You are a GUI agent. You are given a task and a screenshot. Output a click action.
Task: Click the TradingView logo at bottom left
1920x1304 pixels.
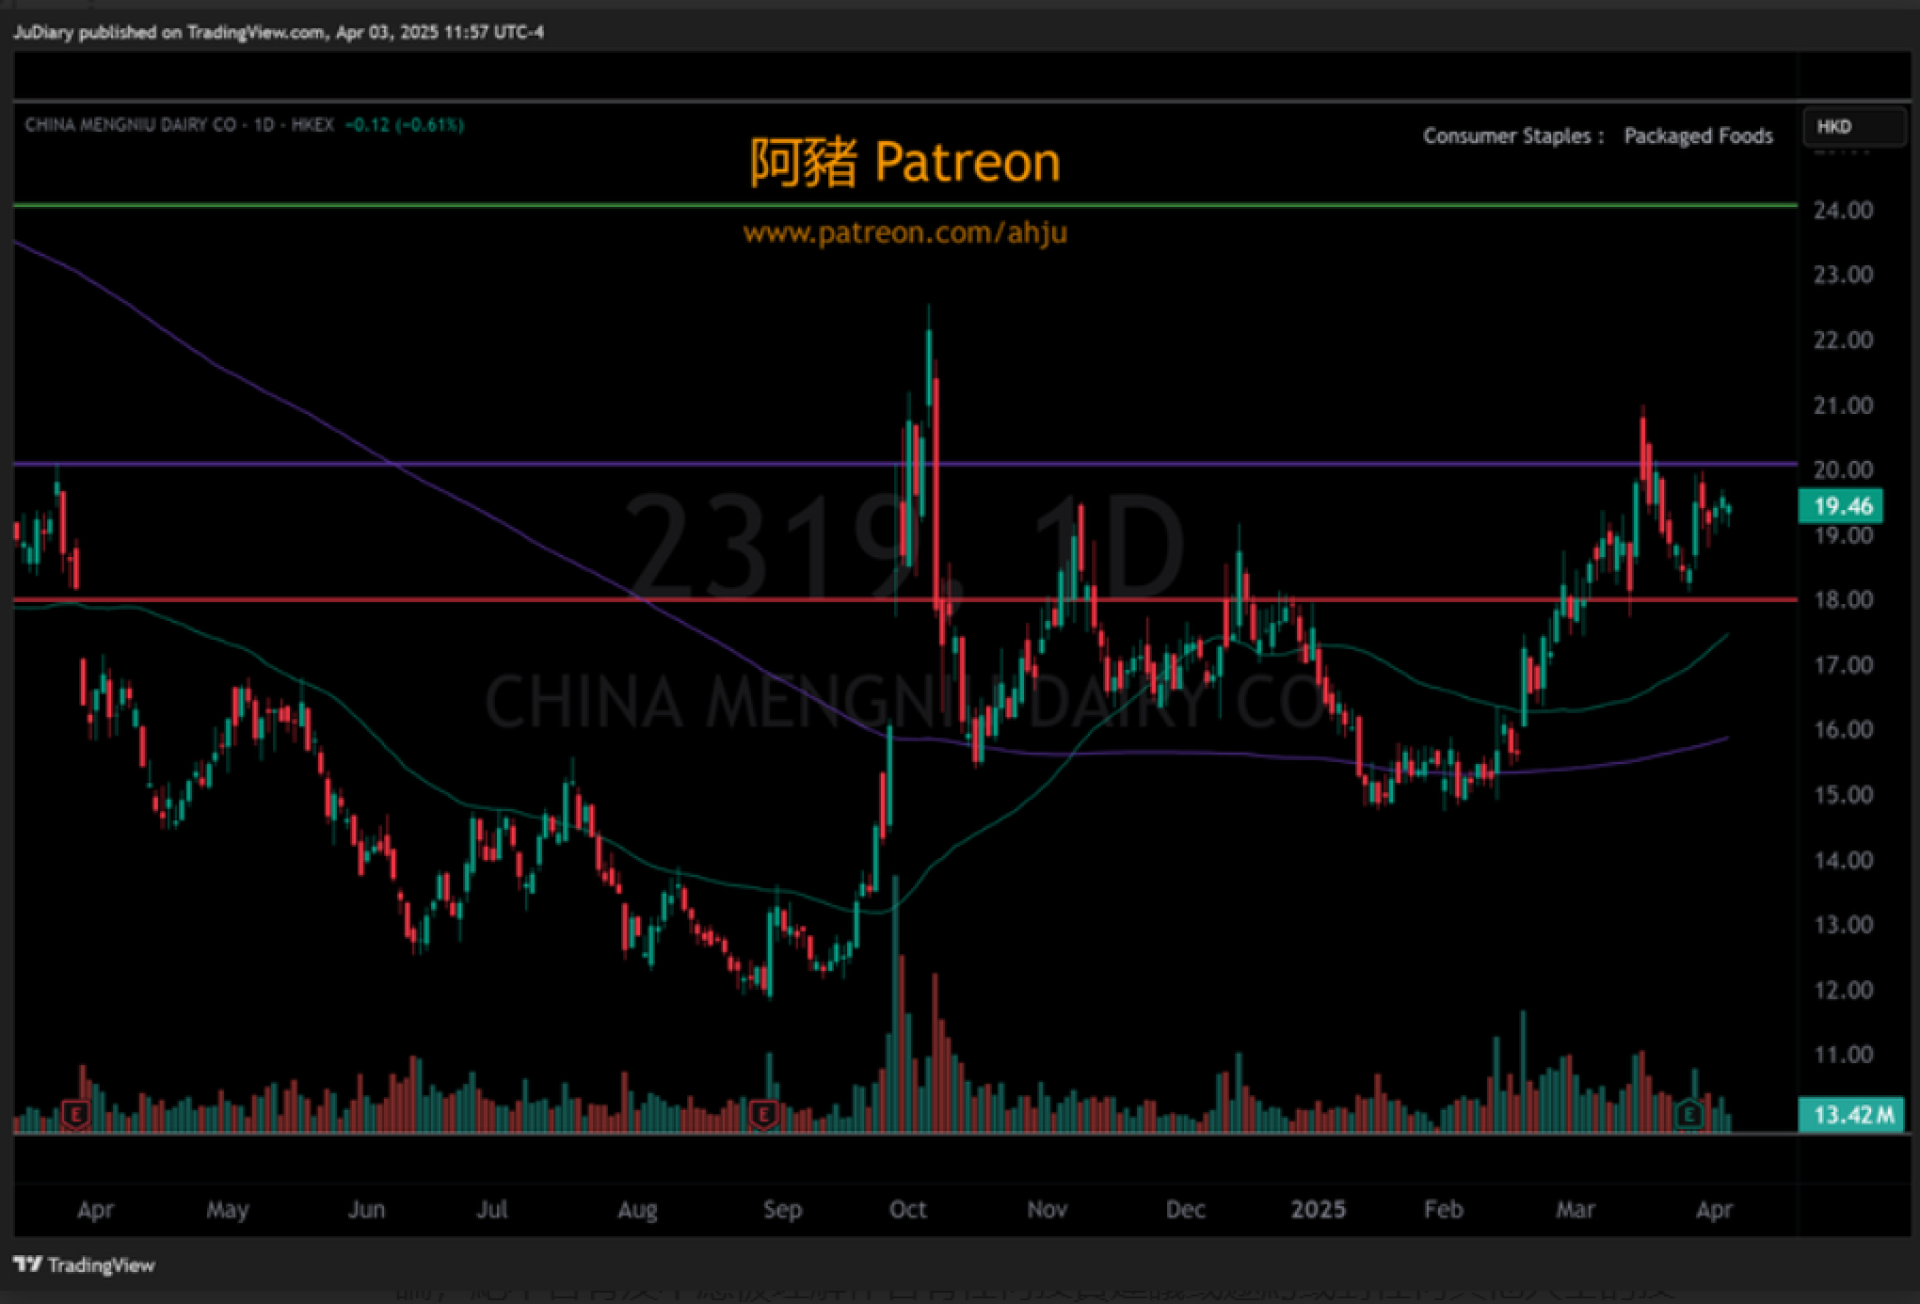(x=84, y=1265)
